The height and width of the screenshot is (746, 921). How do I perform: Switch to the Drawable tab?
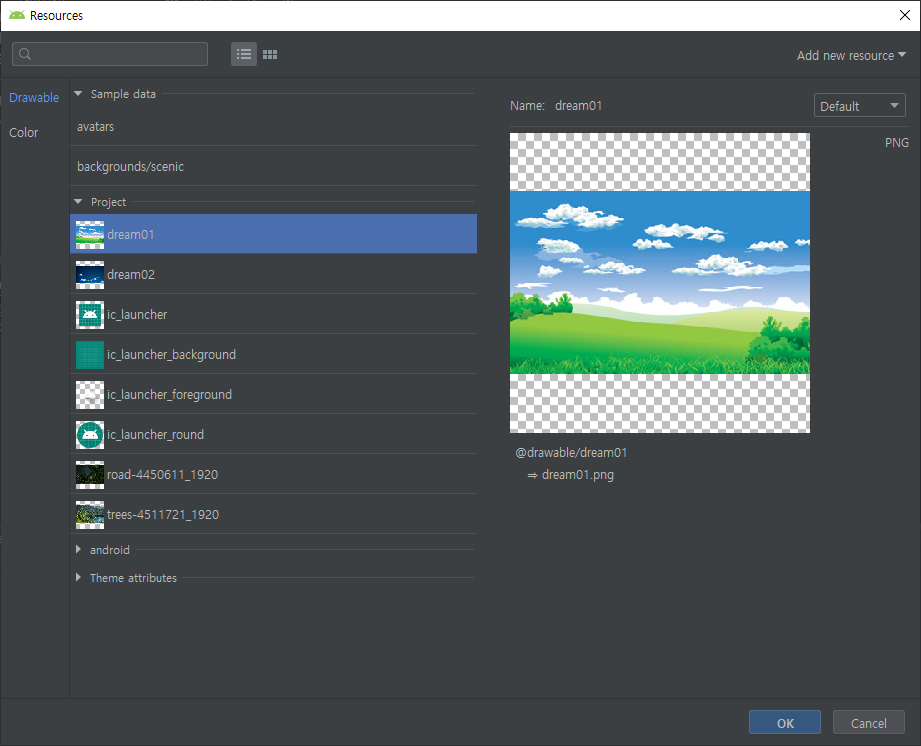click(x=34, y=98)
